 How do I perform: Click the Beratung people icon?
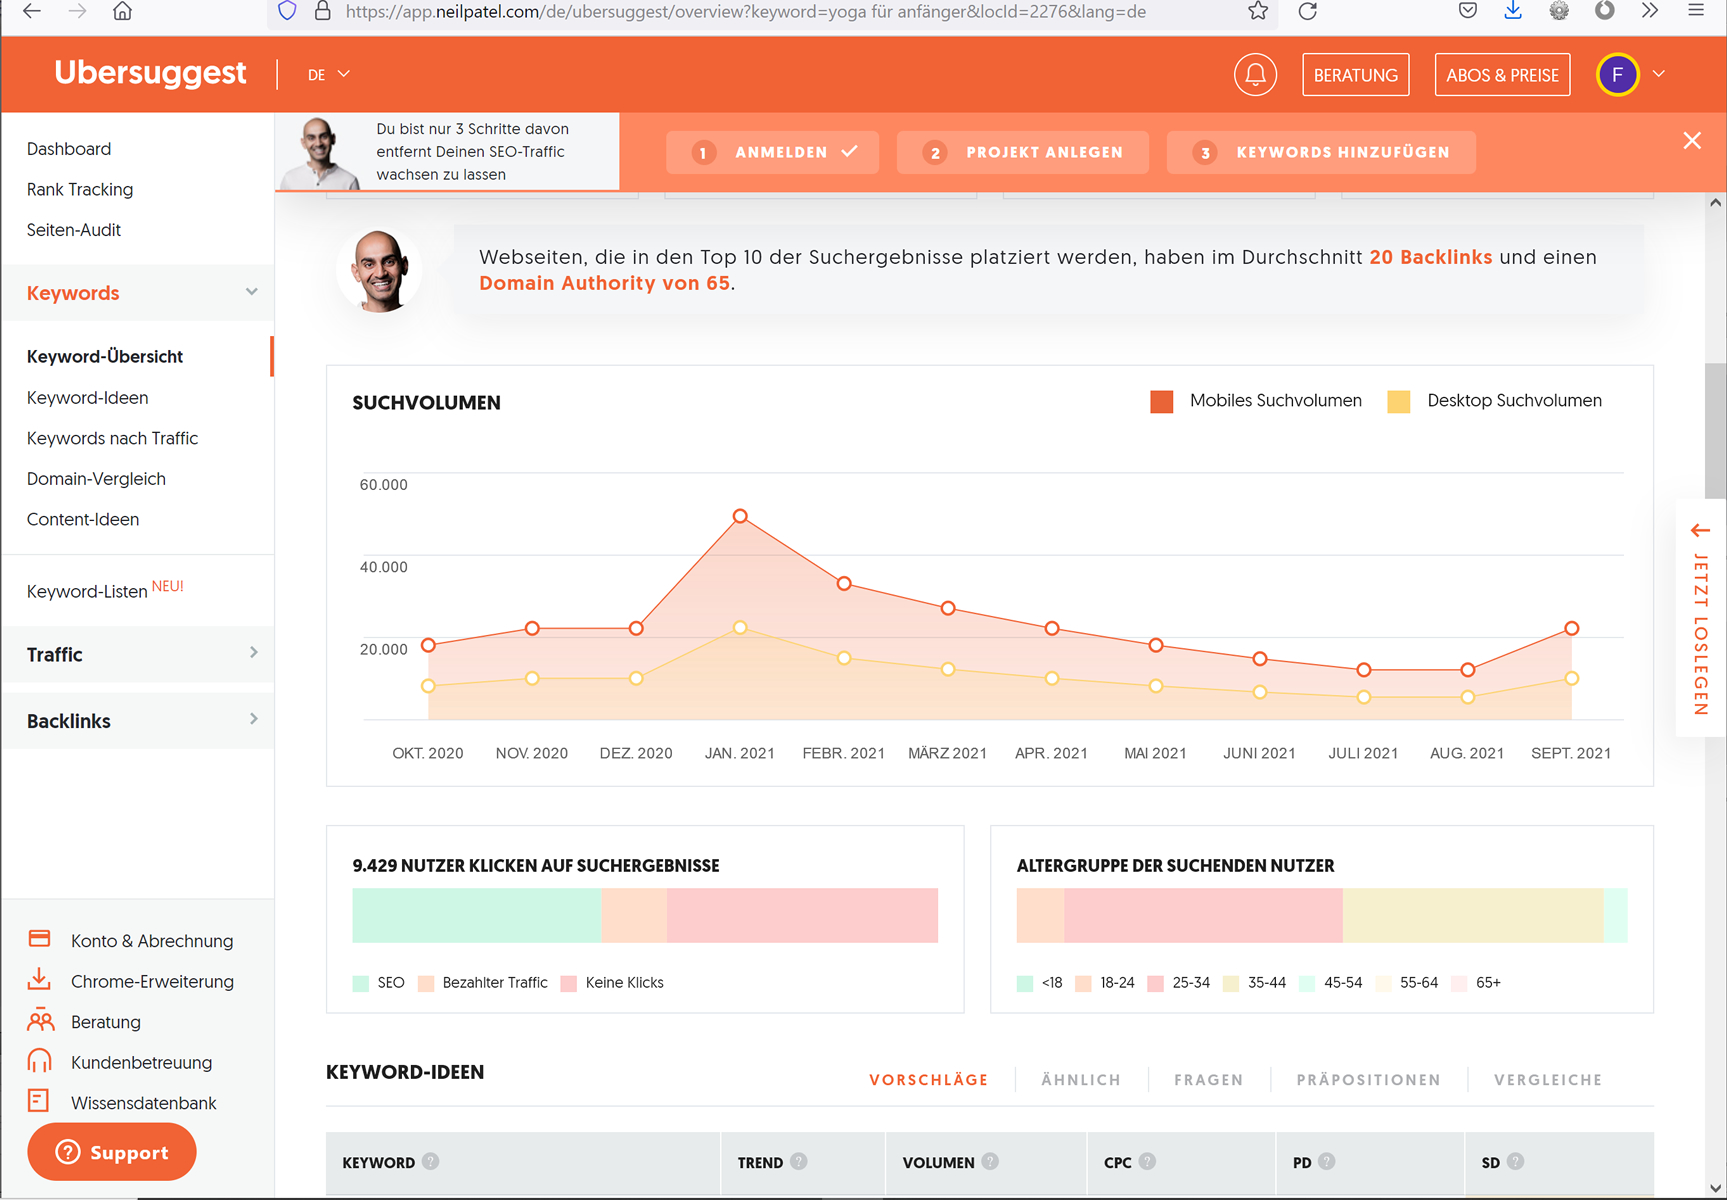pos(40,1021)
